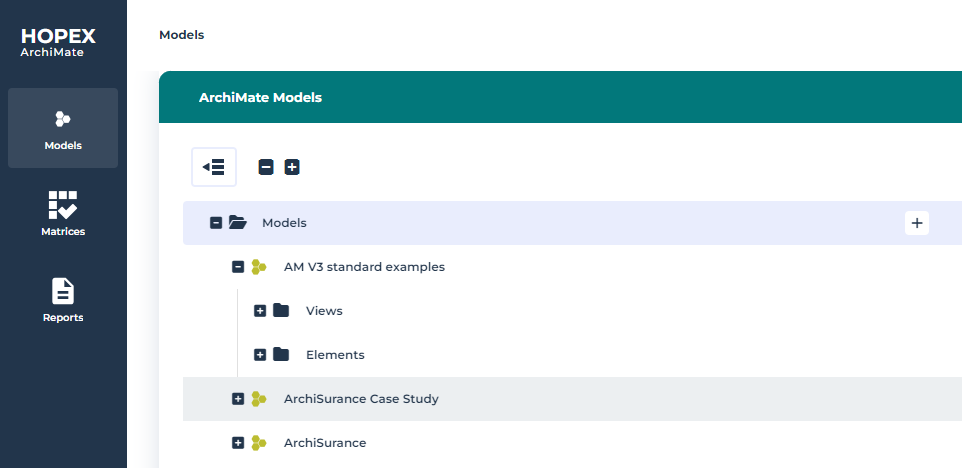Click the Models breadcrumb title
Screen dimensions: 962x468
(x=181, y=35)
